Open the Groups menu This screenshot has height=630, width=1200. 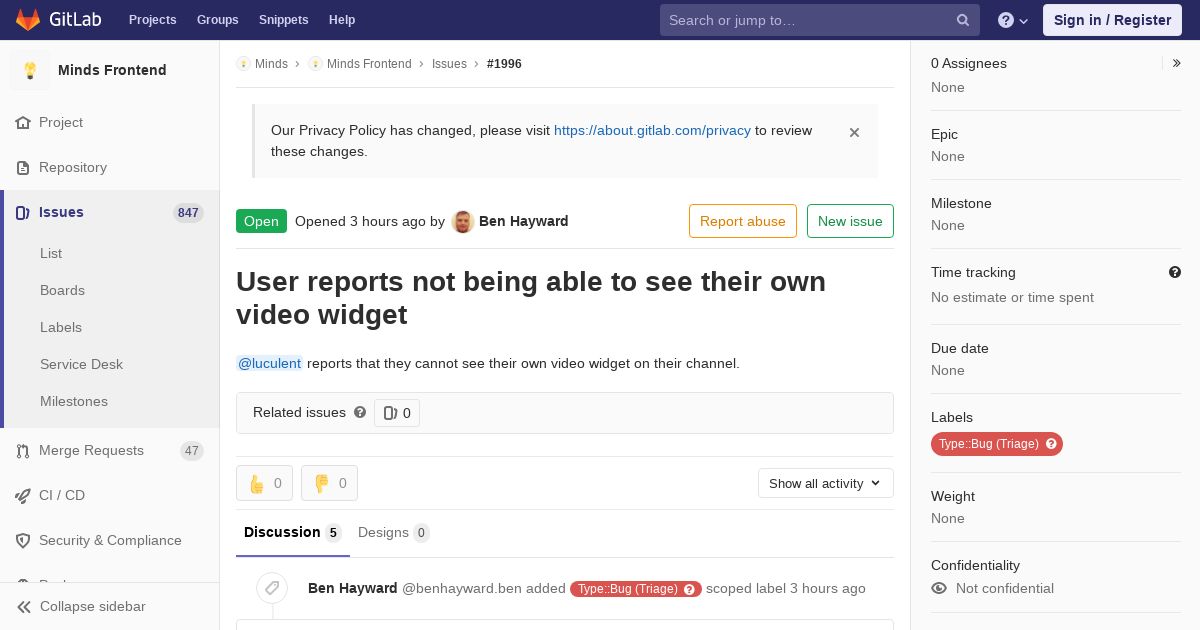point(218,20)
